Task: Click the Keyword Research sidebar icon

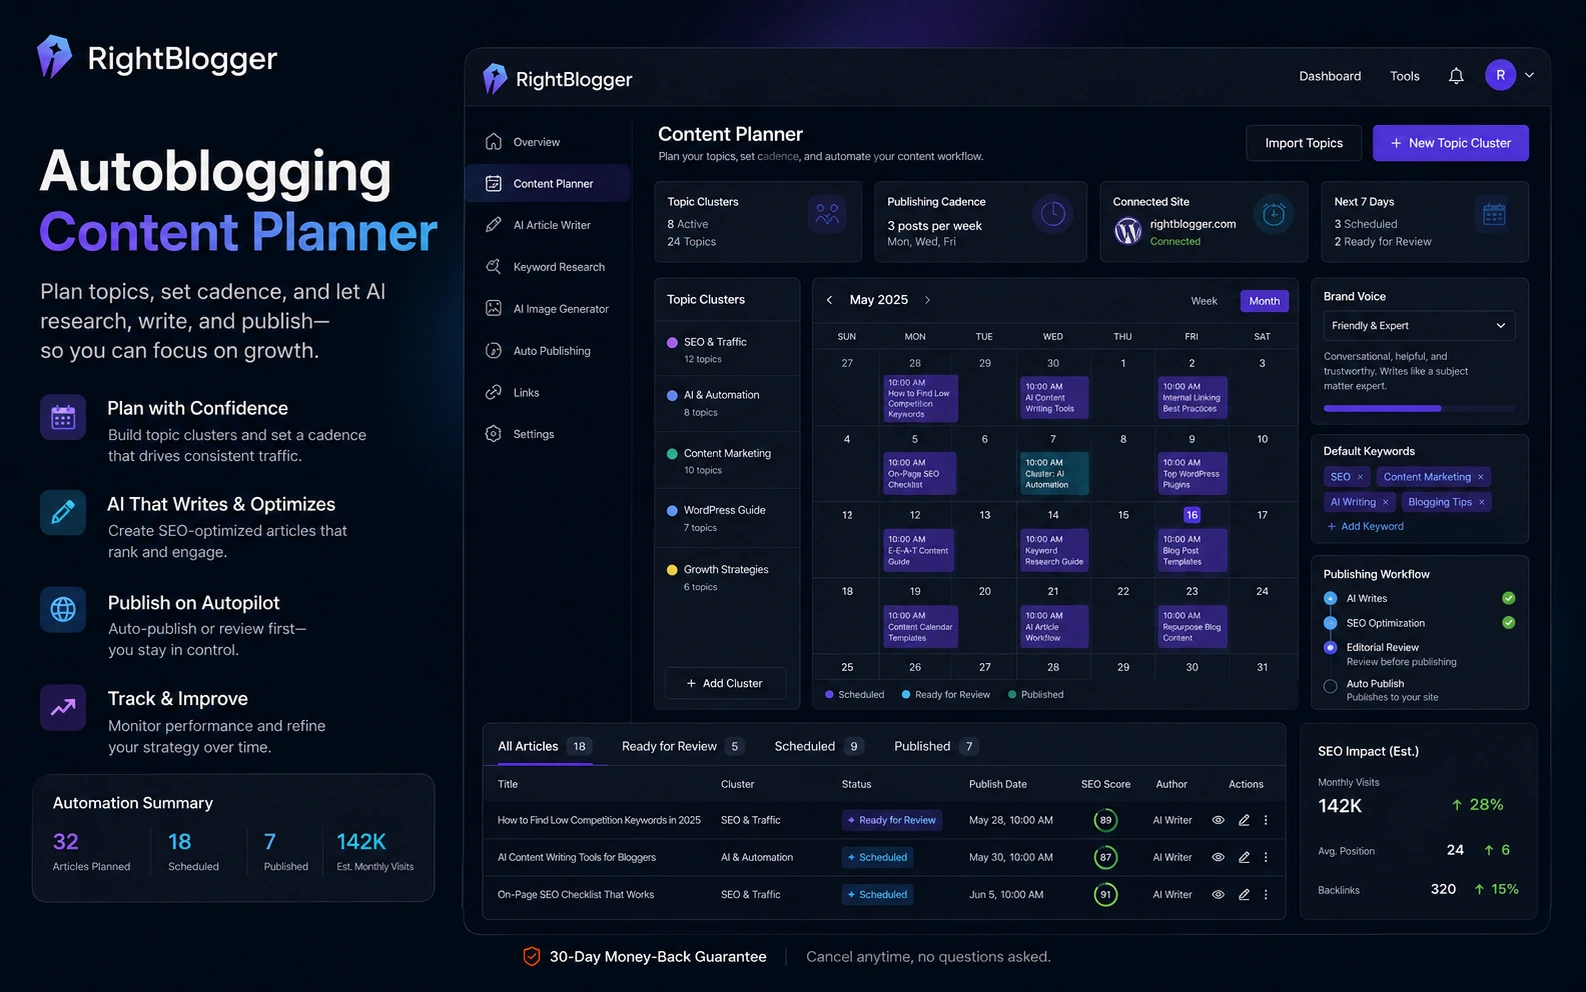Action: [x=493, y=267]
